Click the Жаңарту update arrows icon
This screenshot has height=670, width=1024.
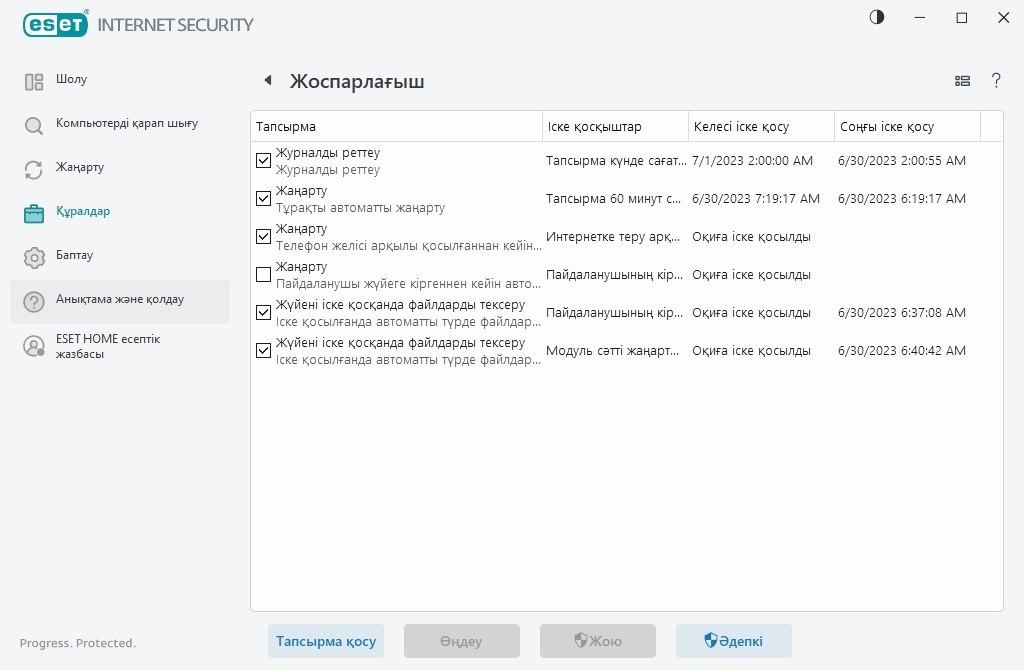point(34,170)
